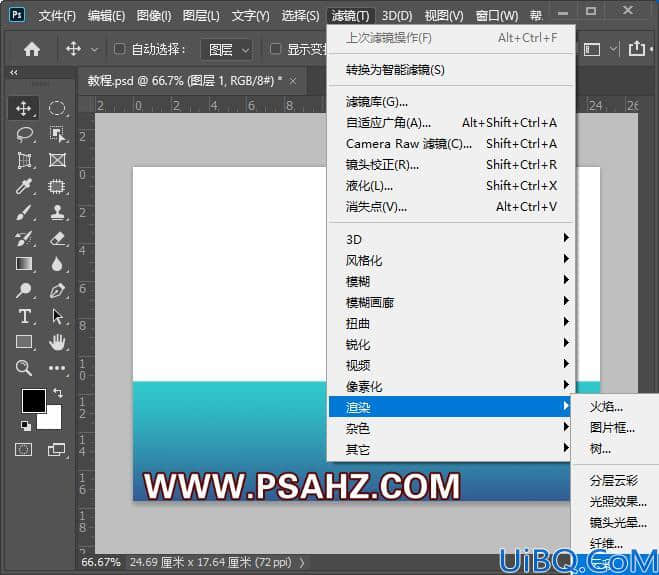659x575 pixels.
Task: Expand the 杂色 filter submenu
Action: click(x=449, y=428)
